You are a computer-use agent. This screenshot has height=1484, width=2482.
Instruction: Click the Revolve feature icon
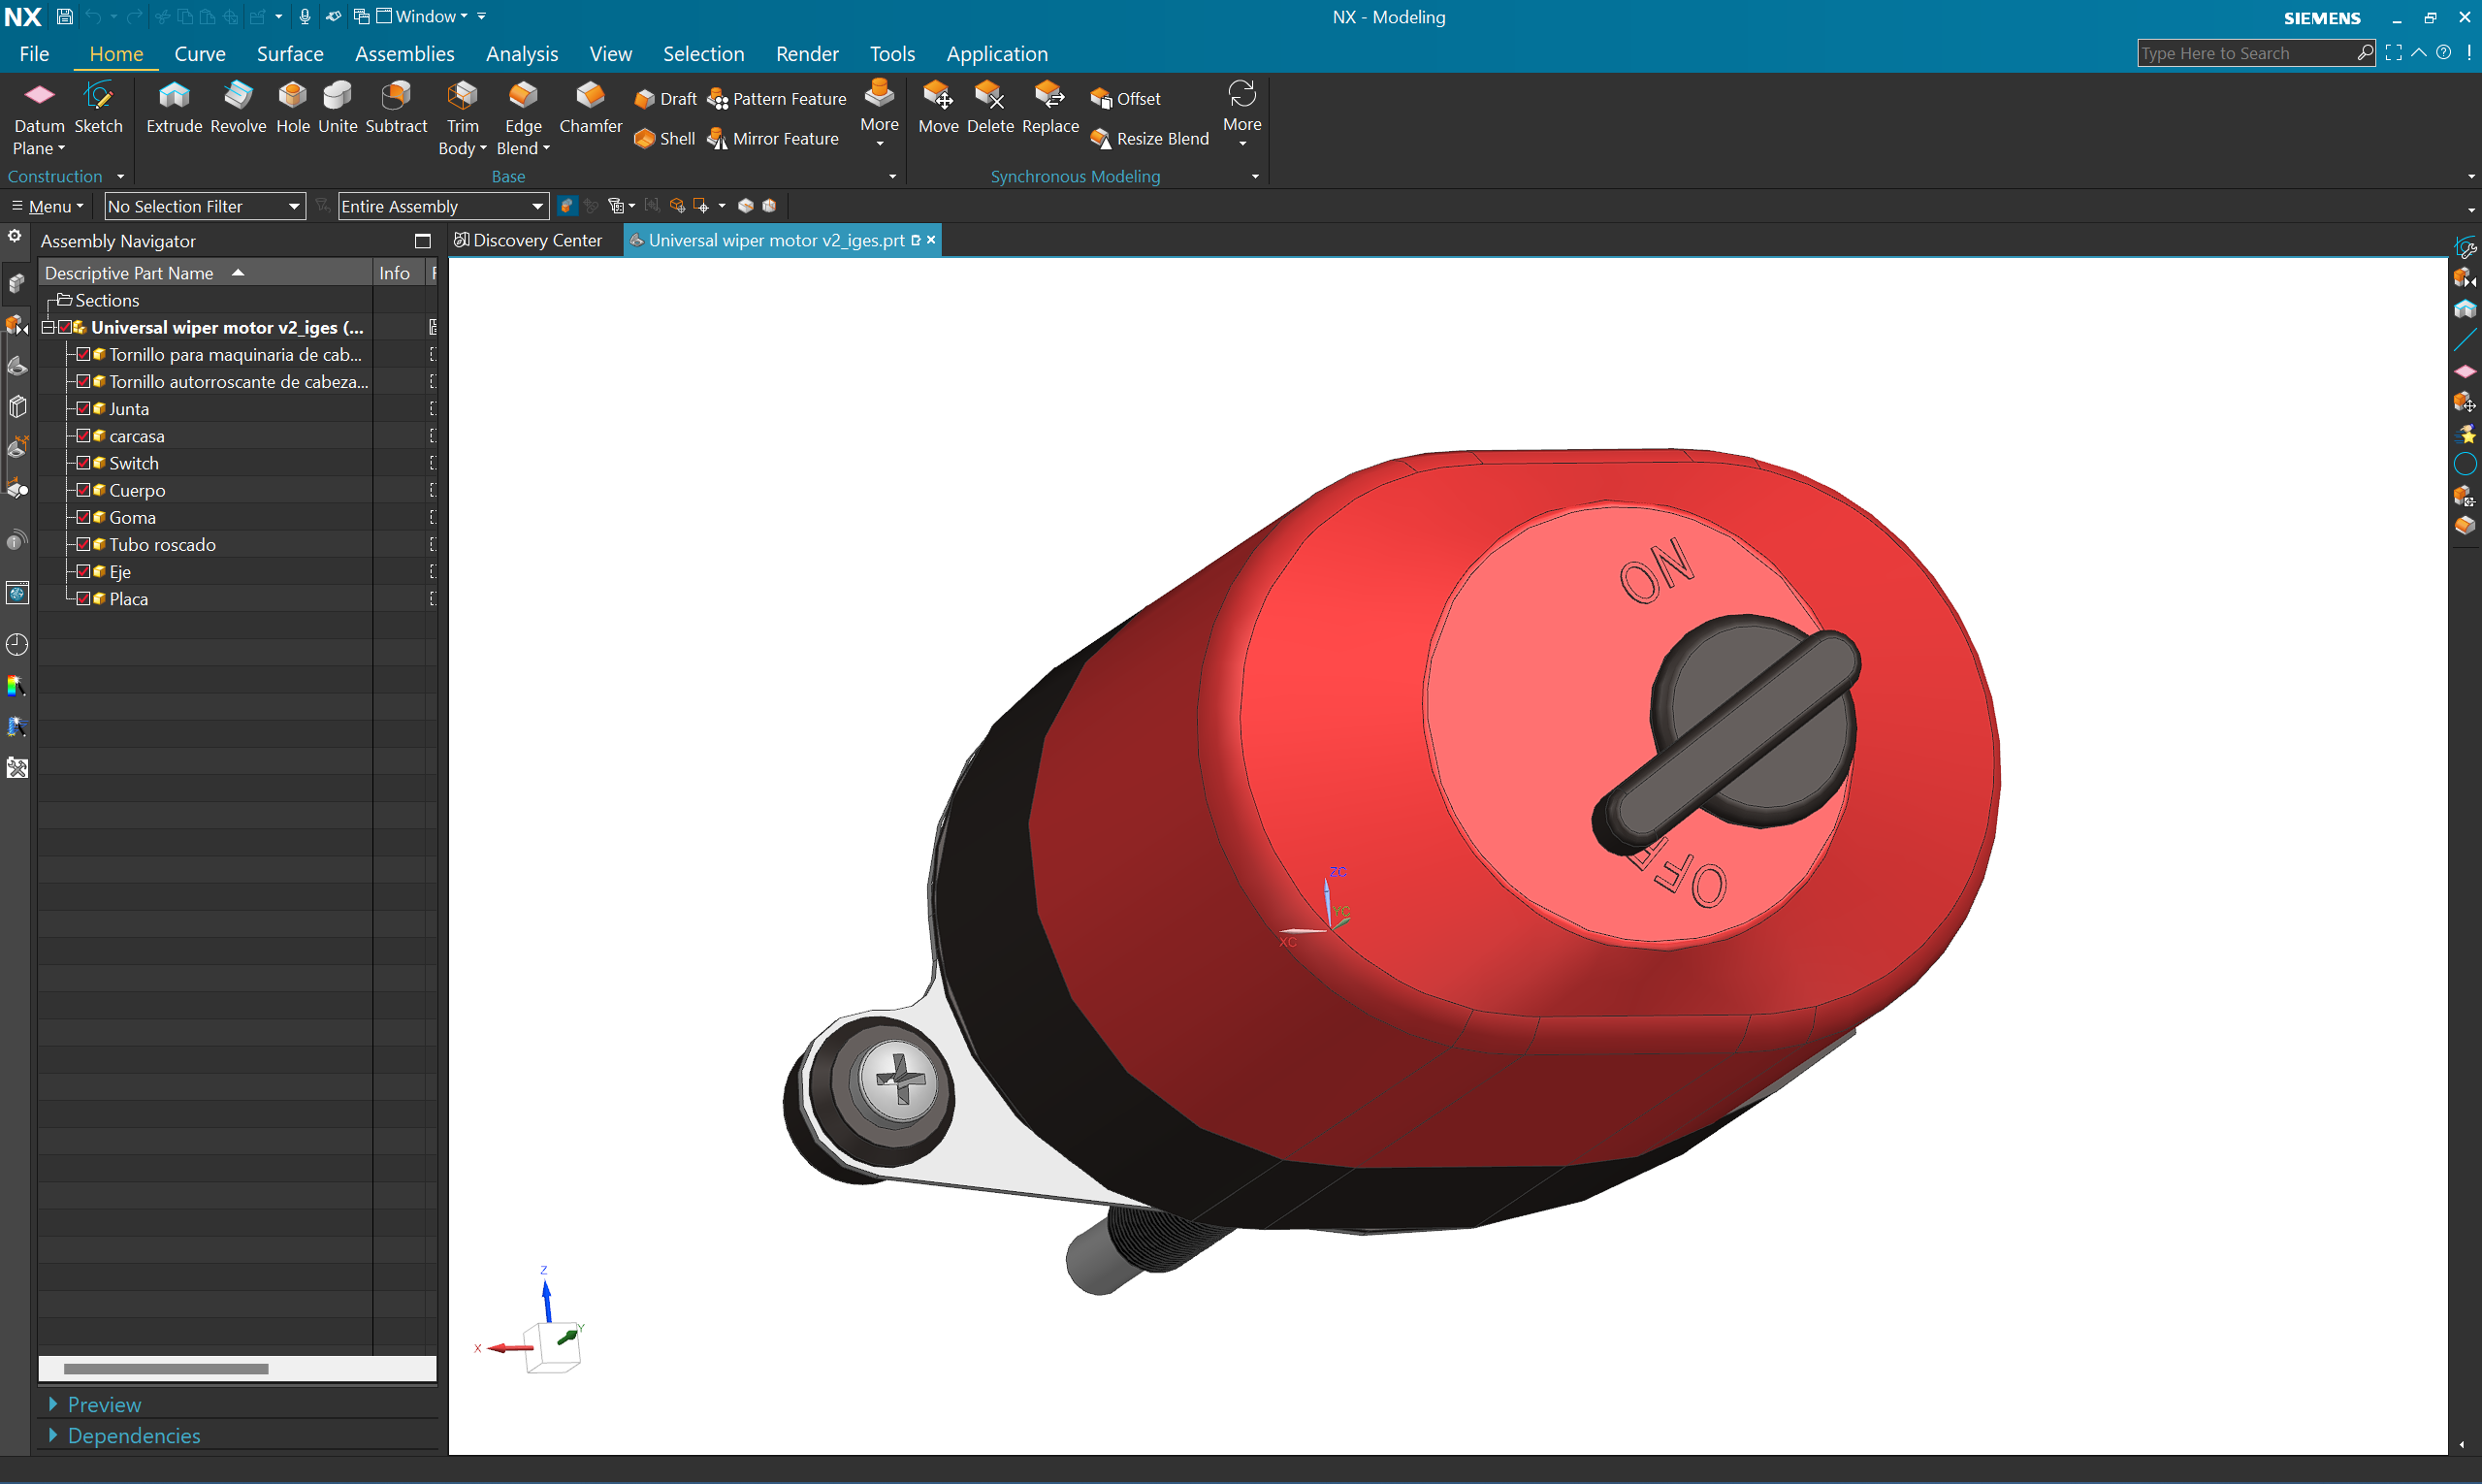coord(238,106)
